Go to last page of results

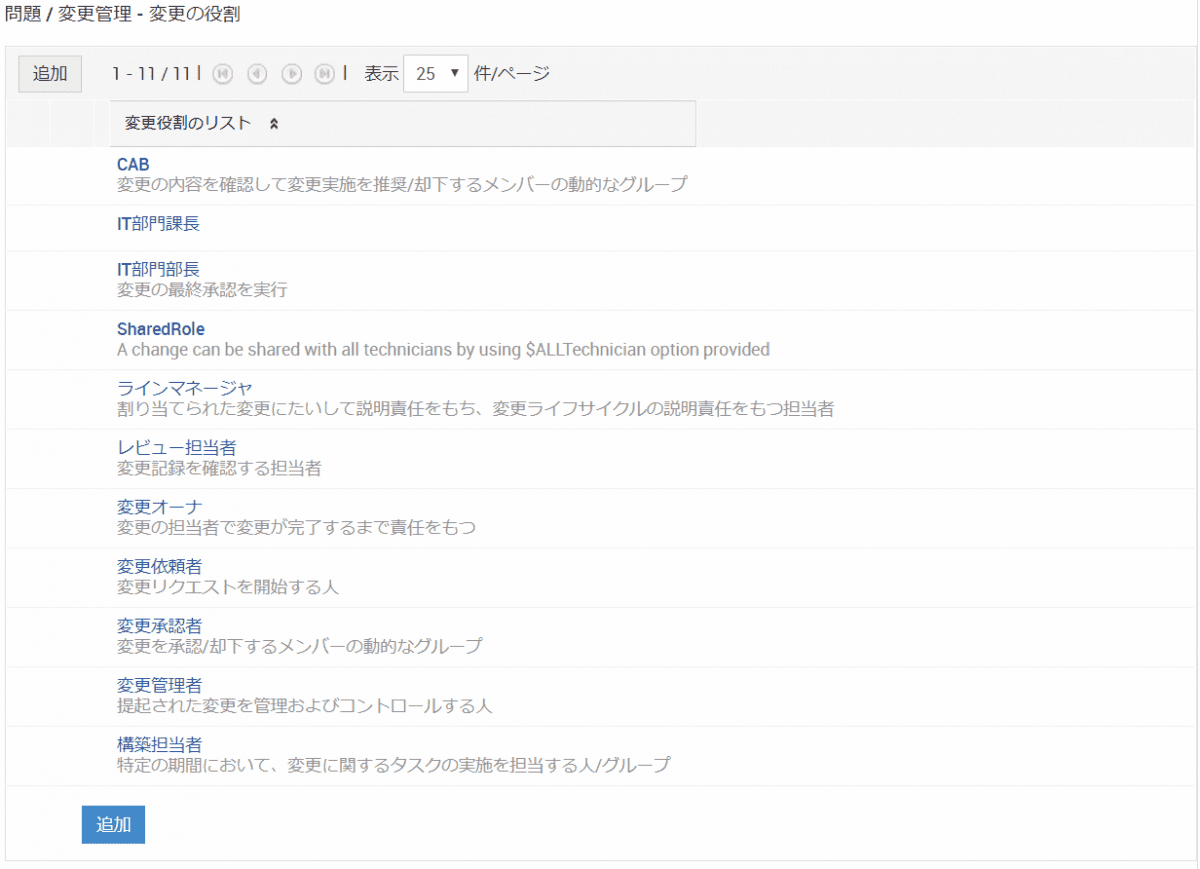[x=324, y=73]
